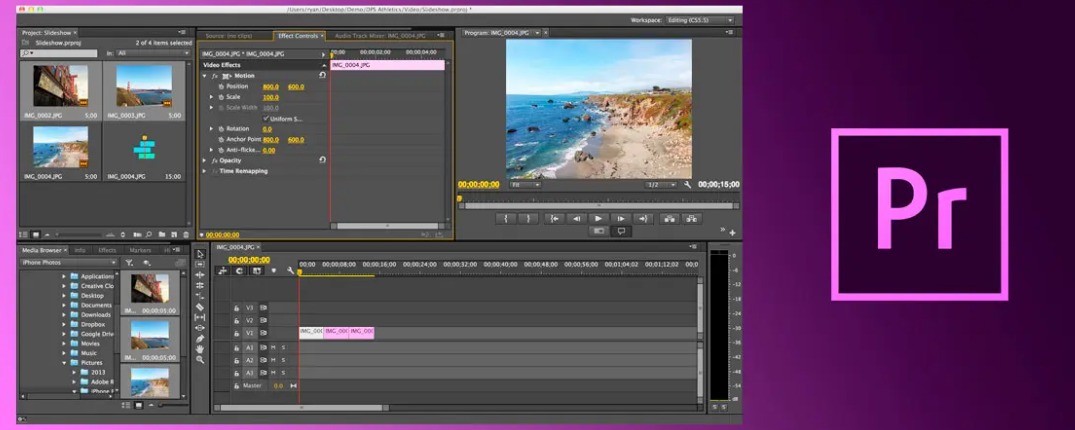This screenshot has width=1075, height=430.
Task: Select the Razor tool in the tools panel
Action: [200, 307]
